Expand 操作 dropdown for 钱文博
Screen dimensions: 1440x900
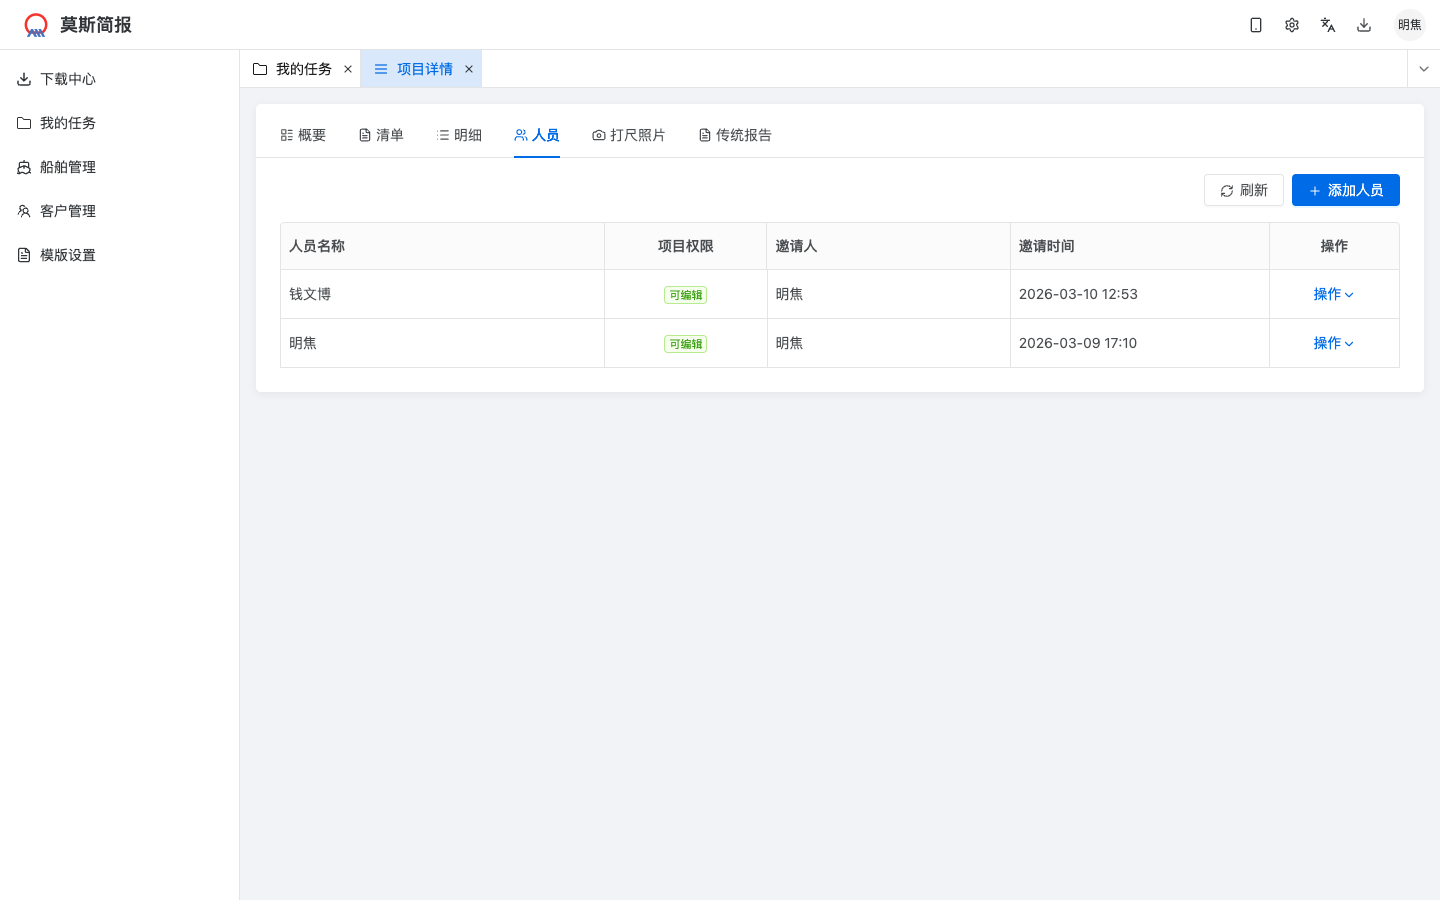pos(1333,294)
